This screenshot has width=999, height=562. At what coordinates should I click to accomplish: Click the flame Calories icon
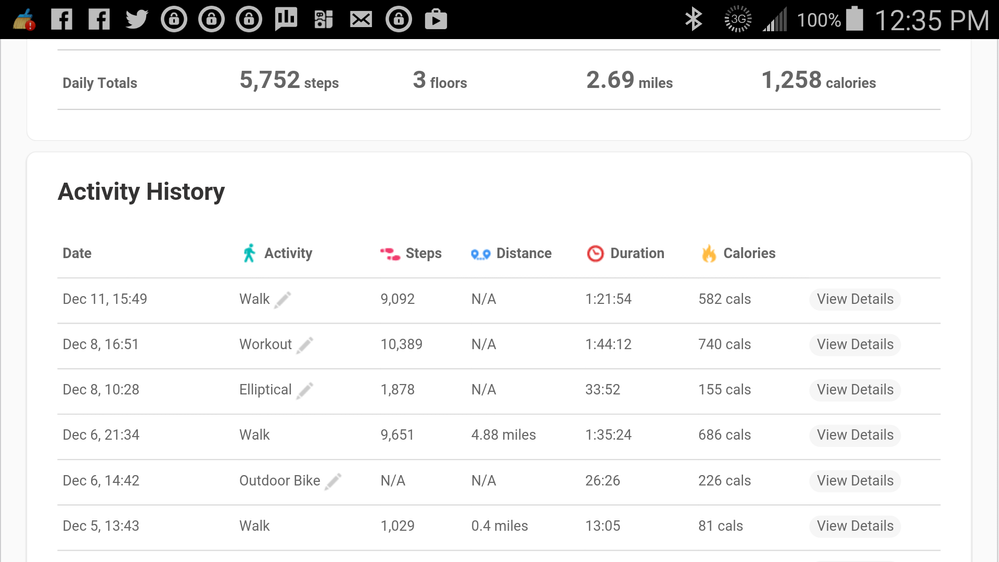point(708,254)
